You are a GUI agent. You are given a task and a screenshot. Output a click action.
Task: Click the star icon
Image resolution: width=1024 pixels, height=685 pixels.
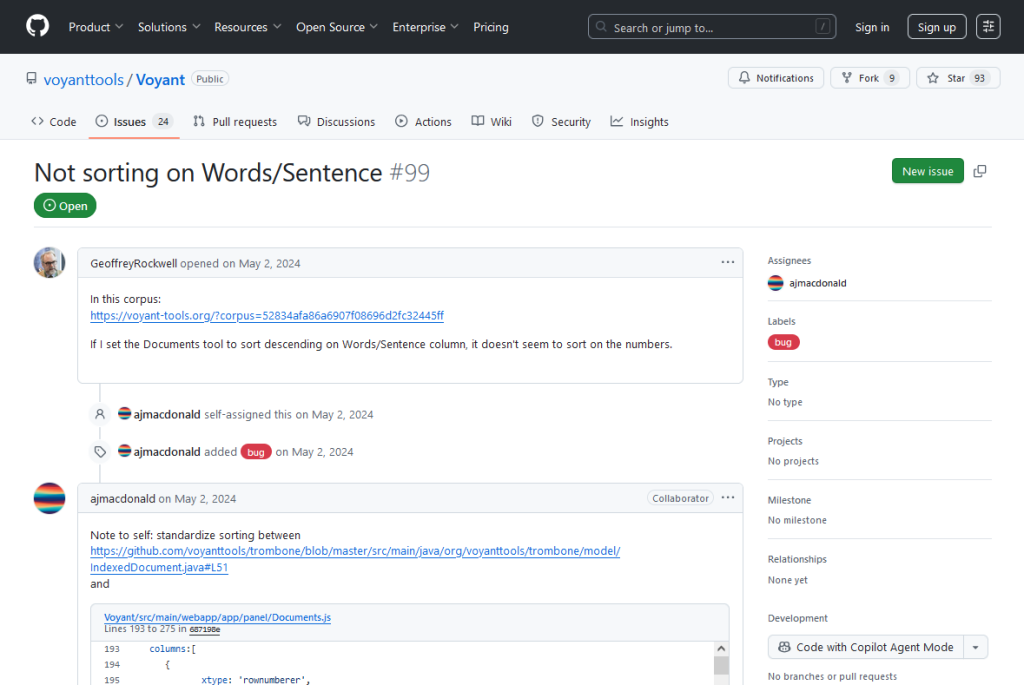pyautogui.click(x=933, y=78)
